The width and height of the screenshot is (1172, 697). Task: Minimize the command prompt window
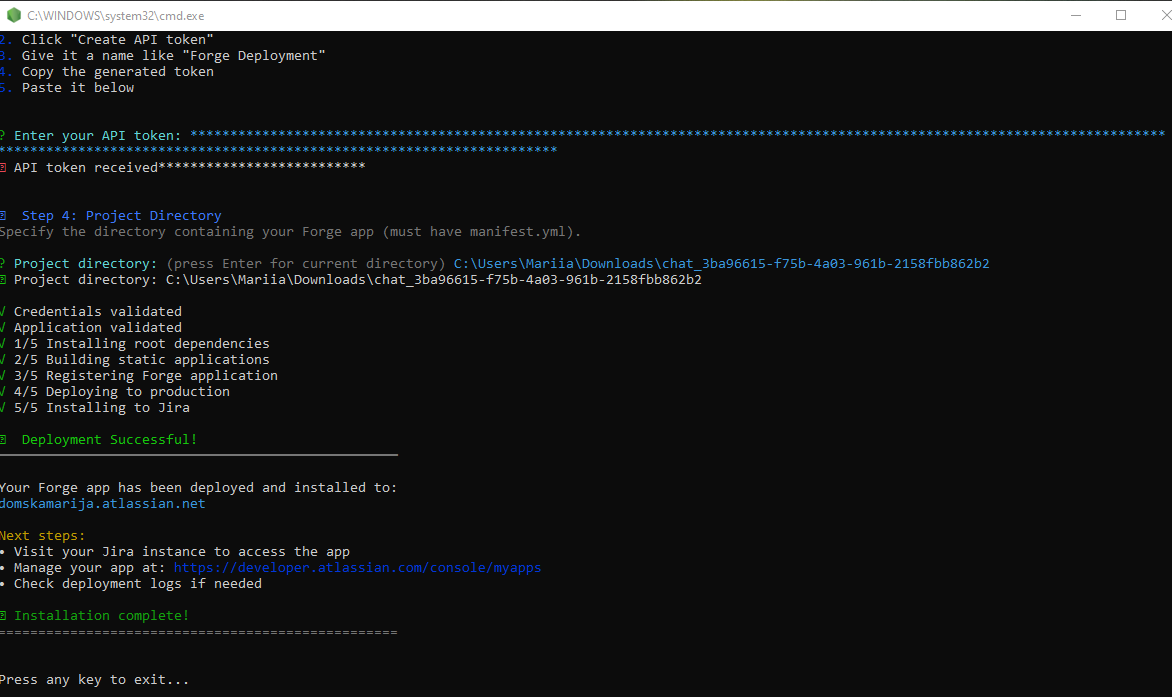(x=1076, y=15)
